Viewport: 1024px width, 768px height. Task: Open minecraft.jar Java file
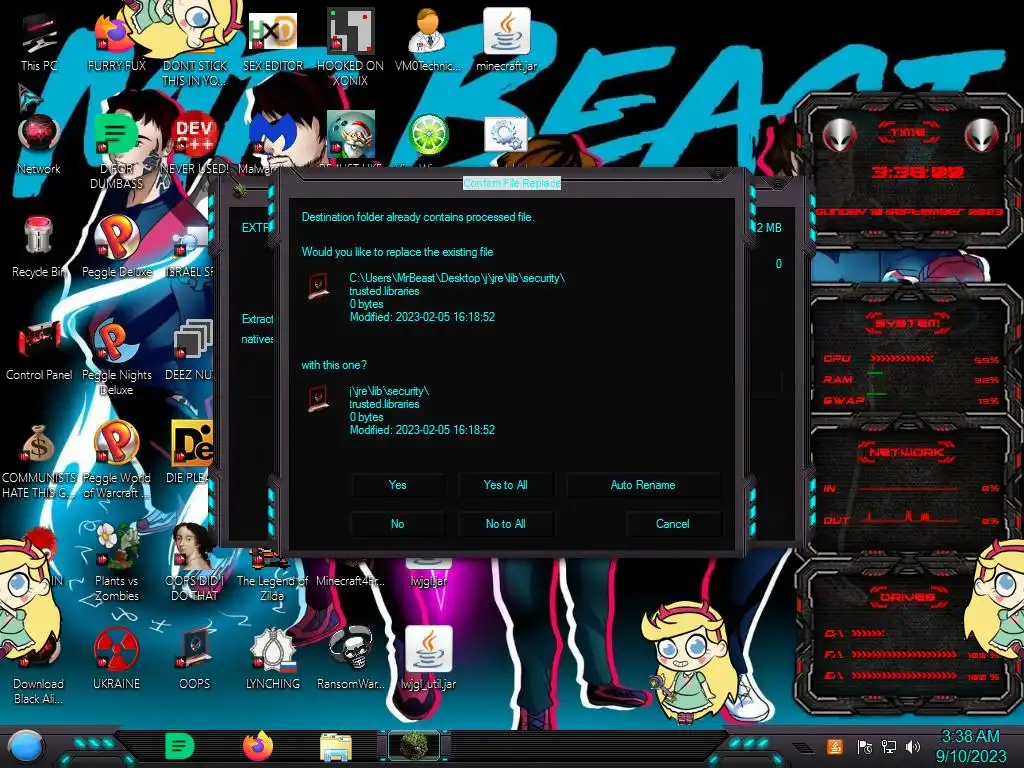click(x=506, y=40)
